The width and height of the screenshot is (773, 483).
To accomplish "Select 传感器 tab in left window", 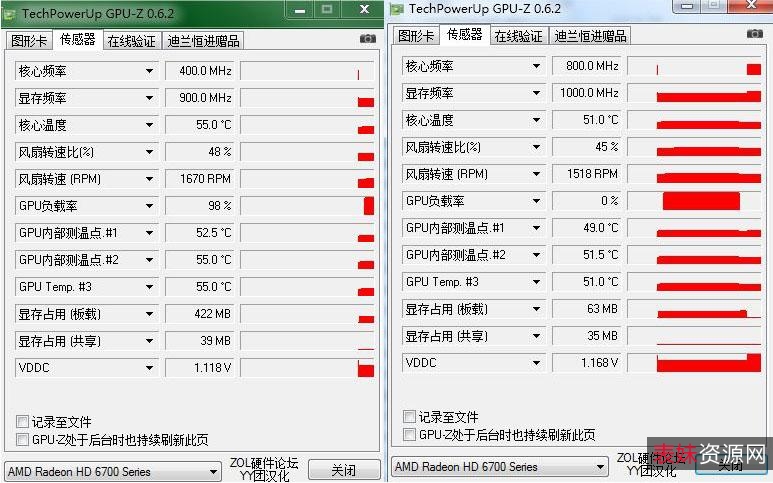I will [x=78, y=39].
